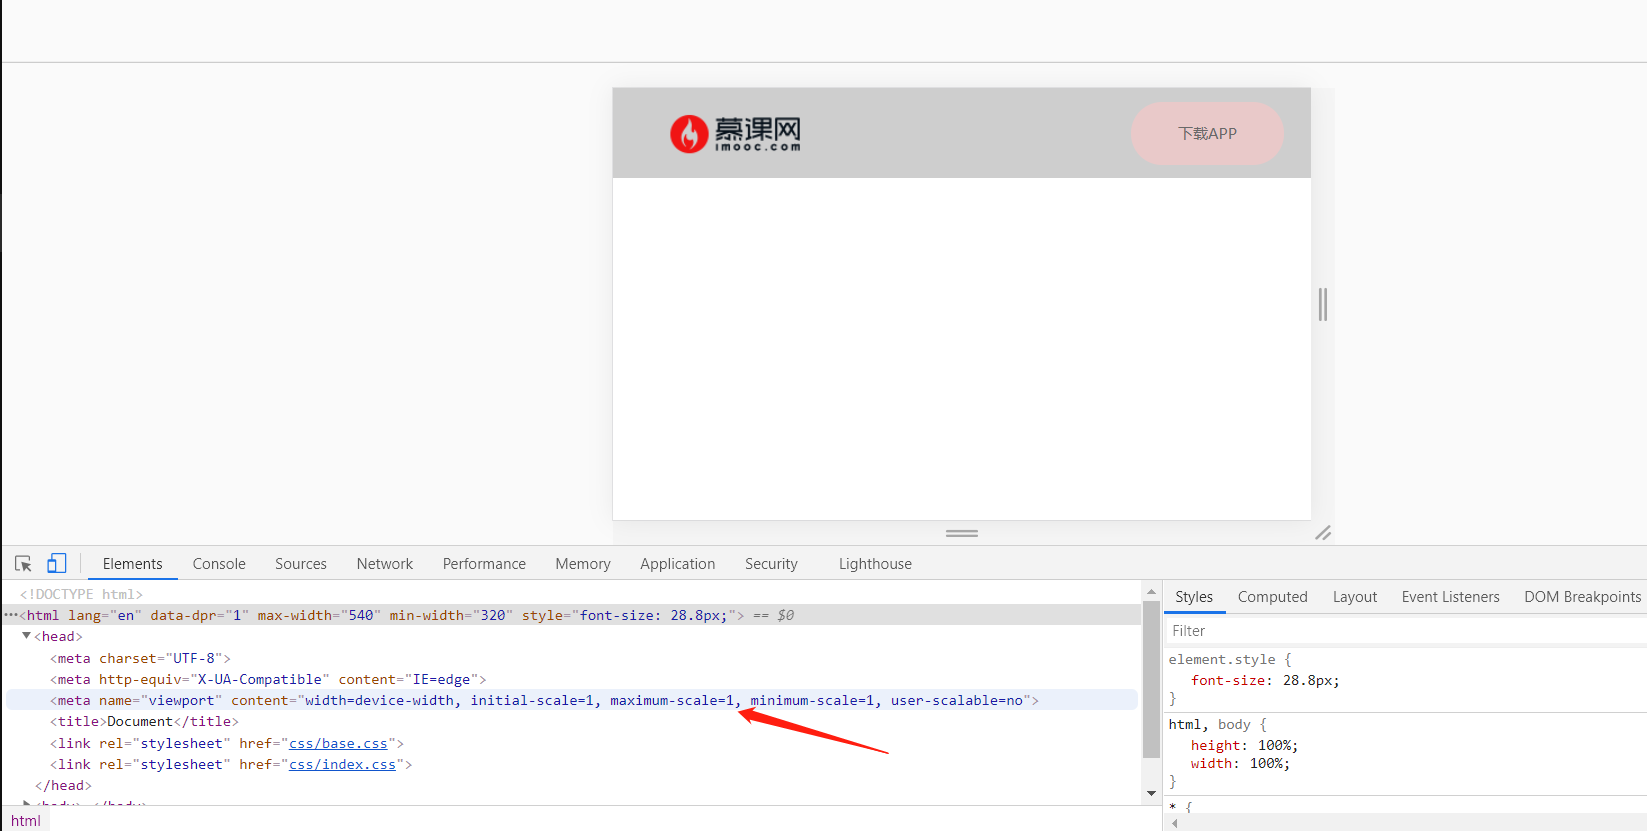Activate the inspect element picker icon
Image resolution: width=1647 pixels, height=831 pixels.
[24, 564]
